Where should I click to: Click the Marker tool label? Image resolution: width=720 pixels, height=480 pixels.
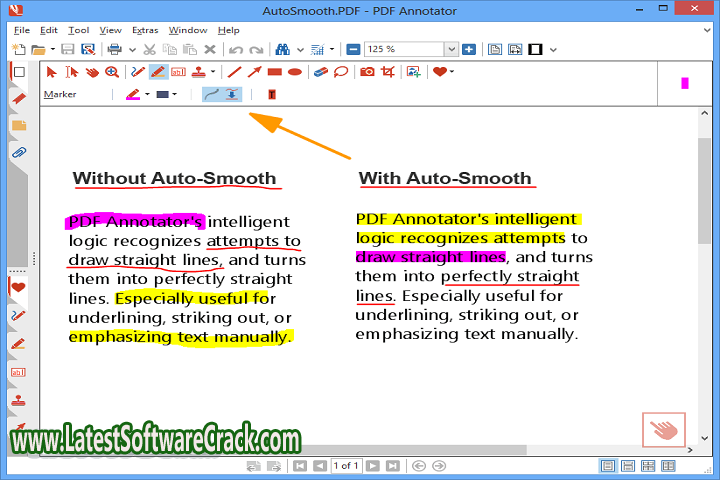(x=60, y=95)
